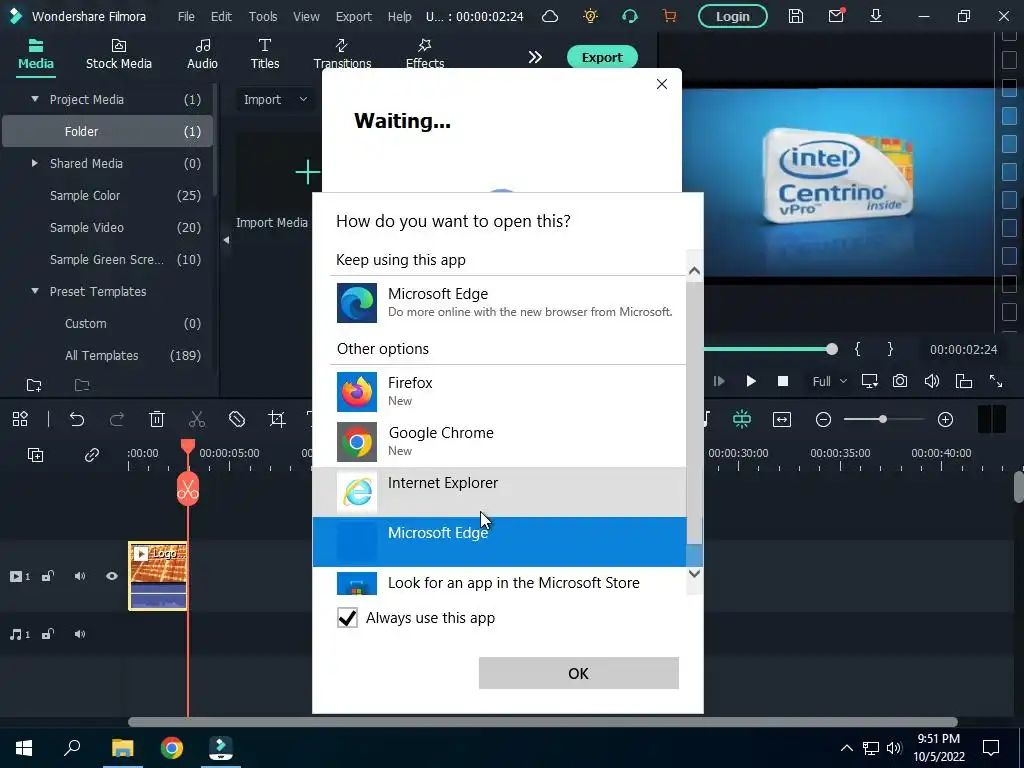Image resolution: width=1024 pixels, height=768 pixels.
Task: Select the Logo clip on timeline
Action: point(158,576)
